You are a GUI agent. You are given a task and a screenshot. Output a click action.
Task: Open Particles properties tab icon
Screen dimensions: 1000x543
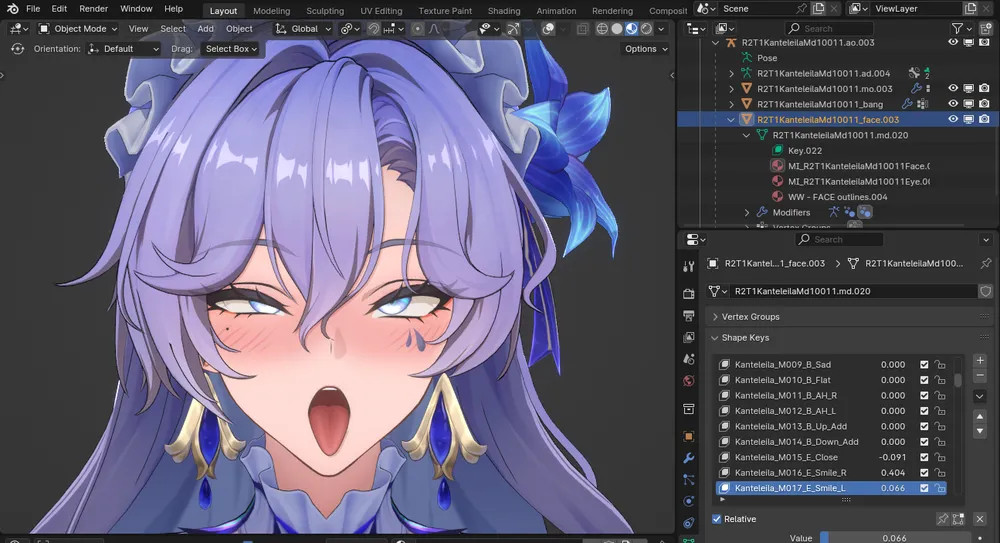pos(689,480)
